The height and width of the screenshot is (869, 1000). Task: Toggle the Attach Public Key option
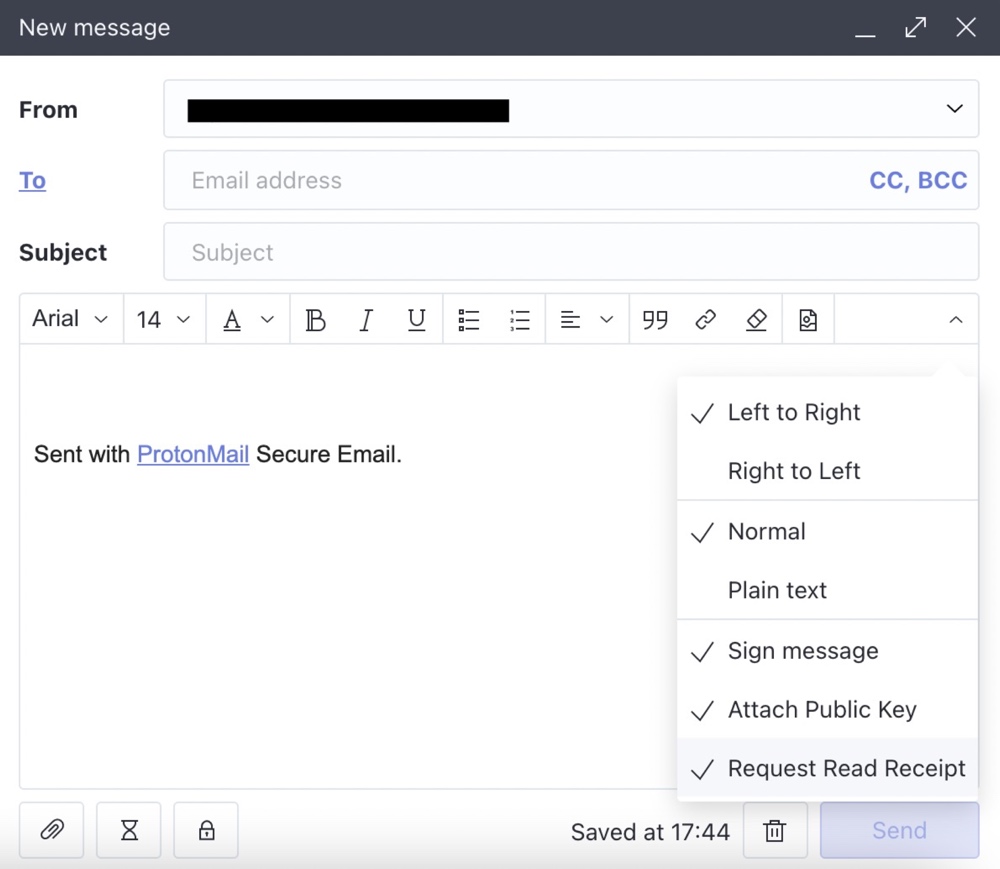[x=827, y=710]
